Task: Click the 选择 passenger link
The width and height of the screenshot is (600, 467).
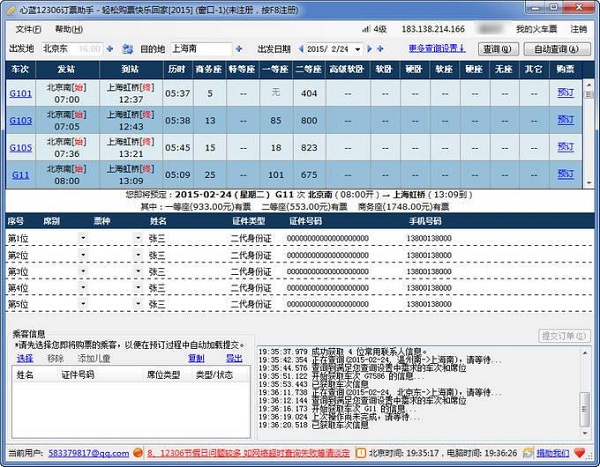Action: pyautogui.click(x=25, y=357)
